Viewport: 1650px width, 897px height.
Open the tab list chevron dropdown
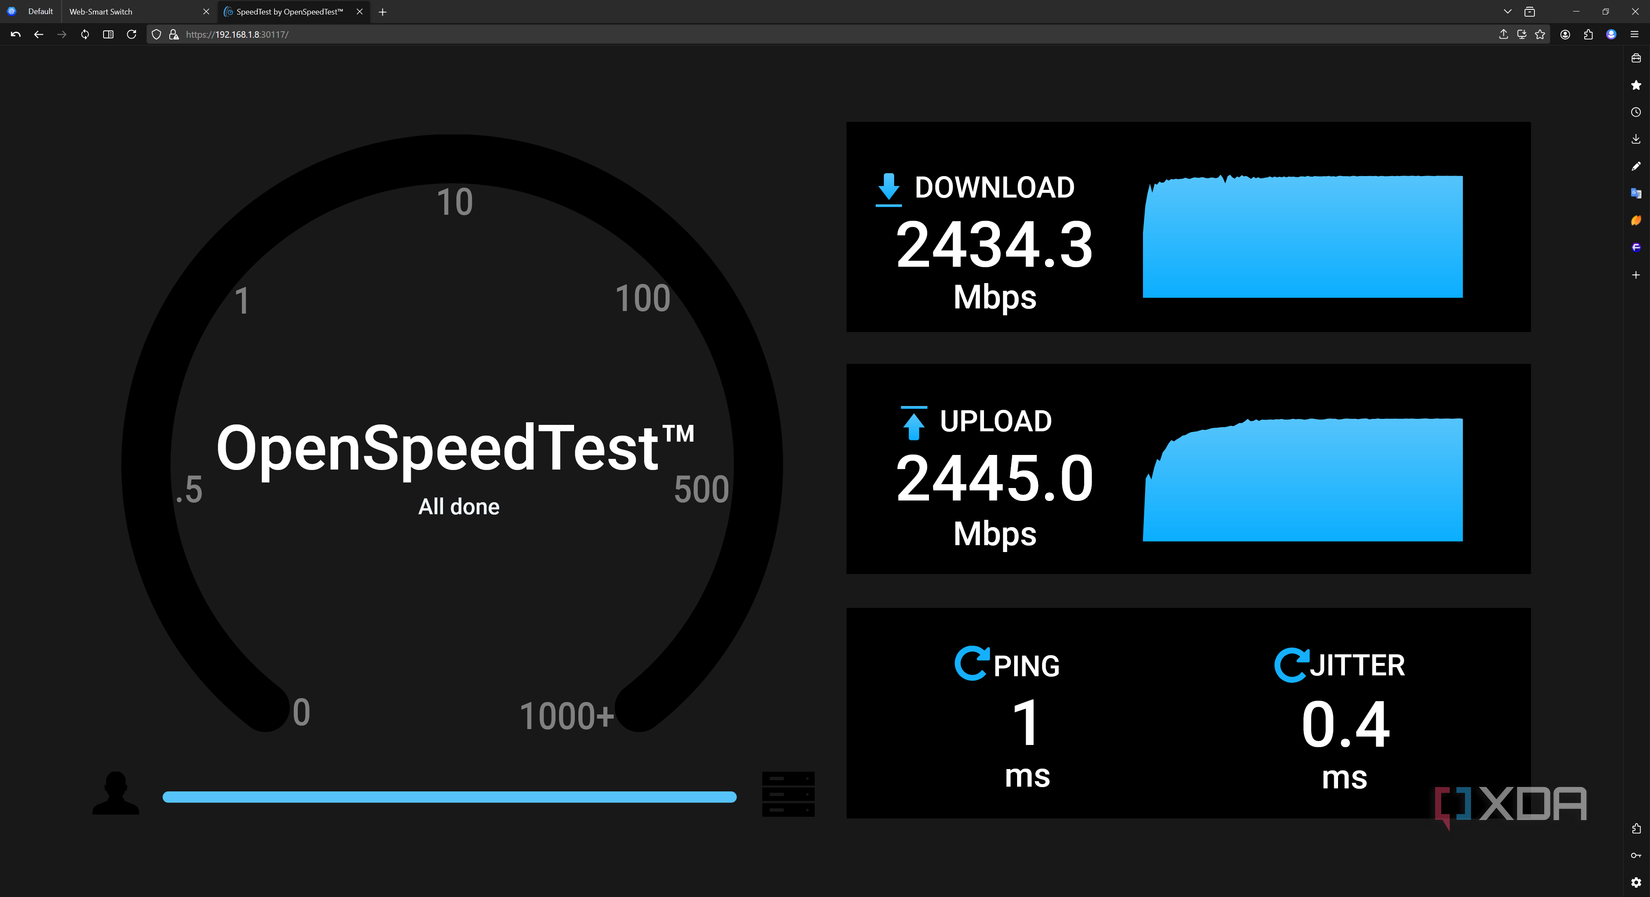(1507, 11)
